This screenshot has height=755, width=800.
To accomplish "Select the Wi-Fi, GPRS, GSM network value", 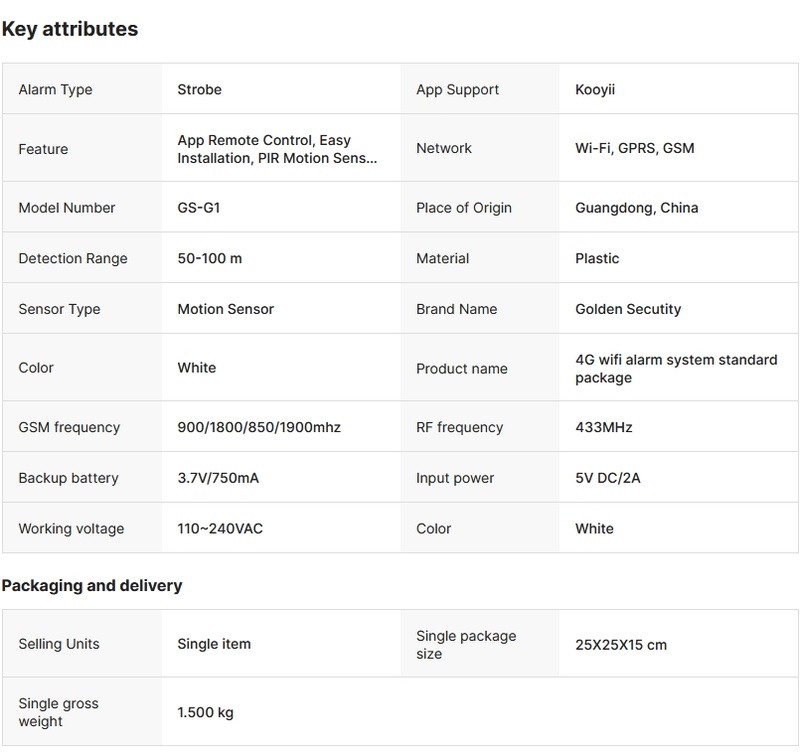I will tap(634, 148).
